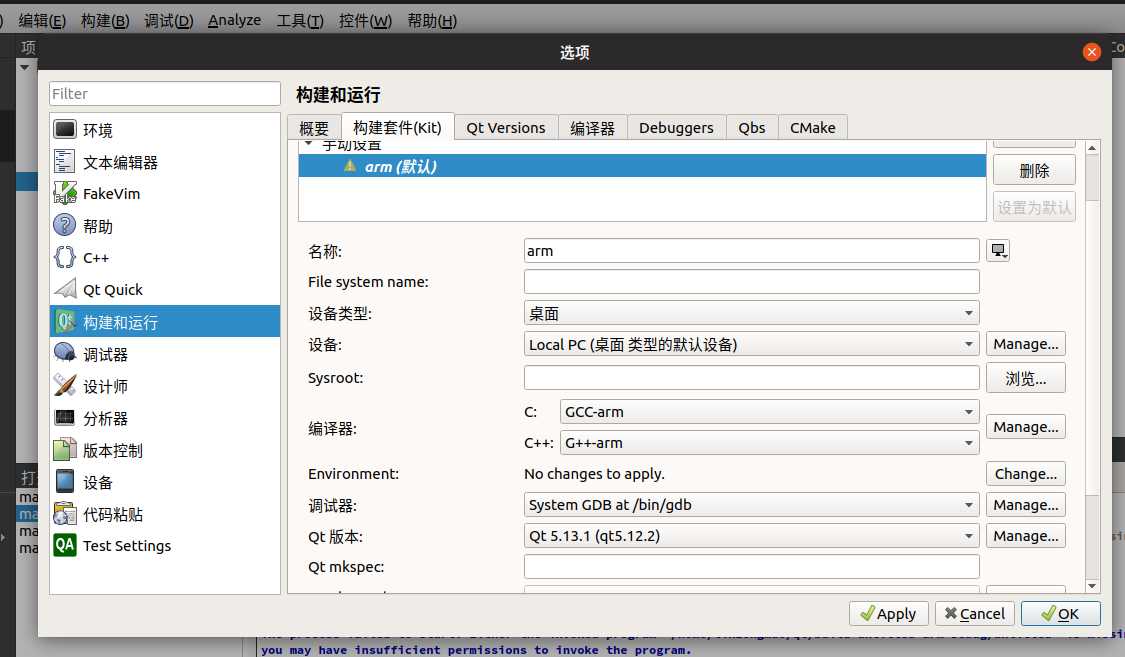
Task: Switch to the 编译器 tab
Action: coord(593,128)
